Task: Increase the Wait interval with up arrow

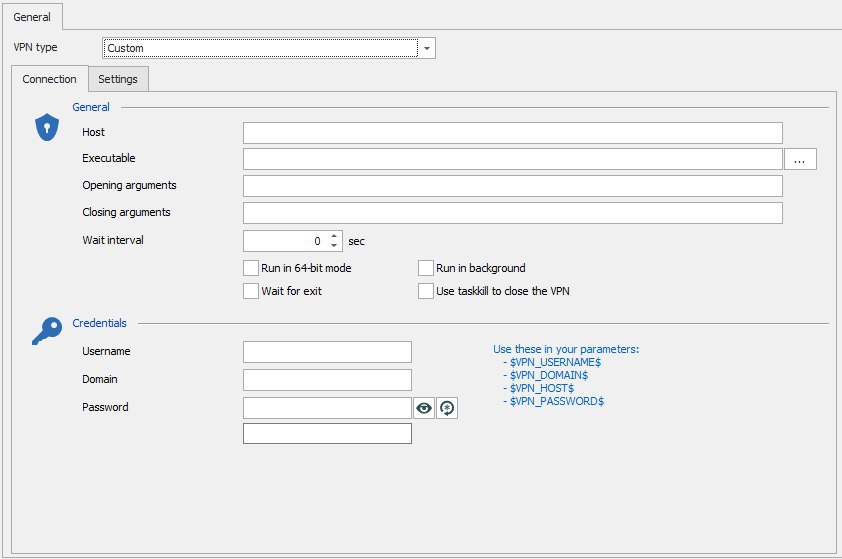Action: pyautogui.click(x=334, y=236)
